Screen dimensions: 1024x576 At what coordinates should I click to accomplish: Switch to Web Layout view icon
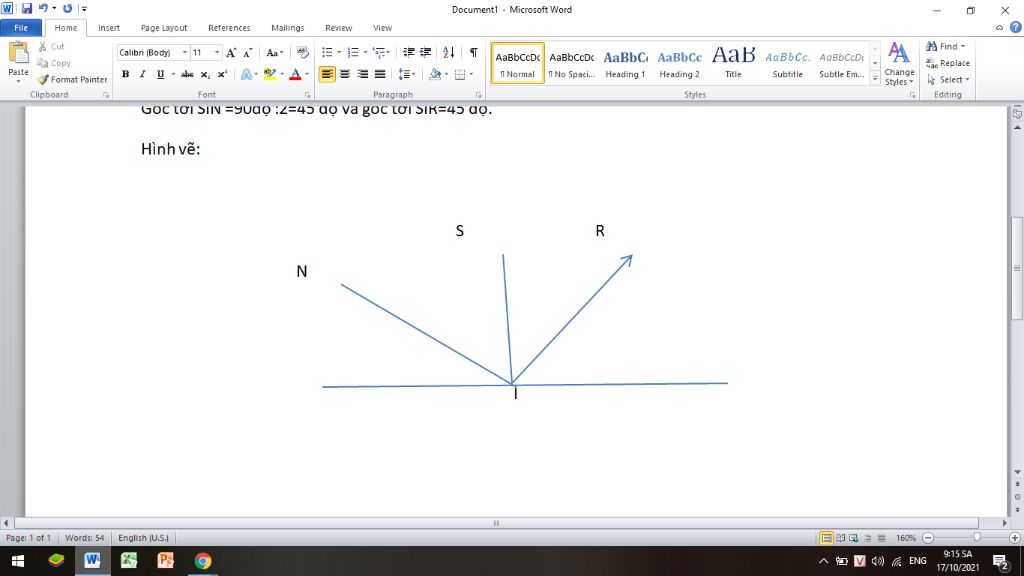click(x=854, y=538)
